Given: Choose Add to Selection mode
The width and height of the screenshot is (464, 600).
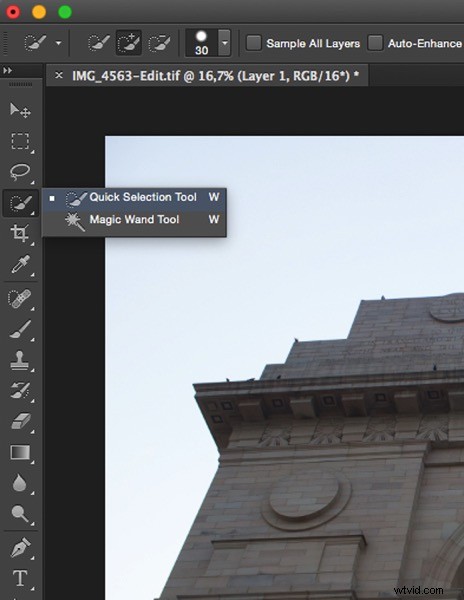Looking at the screenshot, I should 129,42.
